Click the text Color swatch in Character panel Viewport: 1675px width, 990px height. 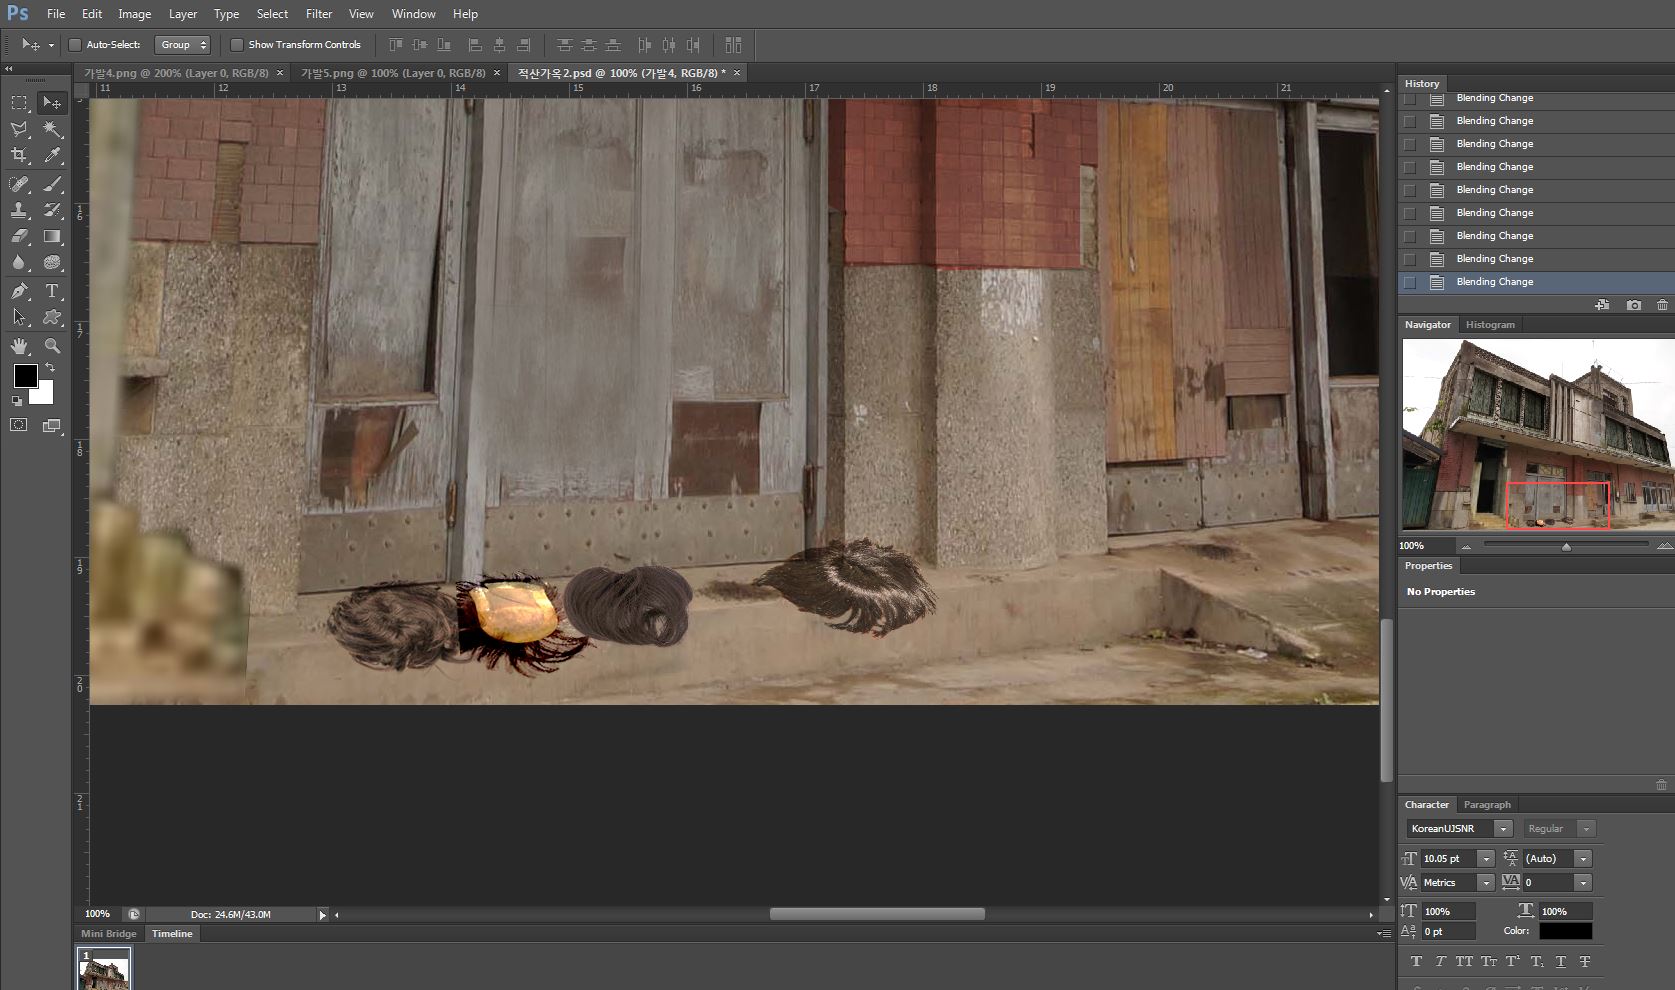[1565, 931]
